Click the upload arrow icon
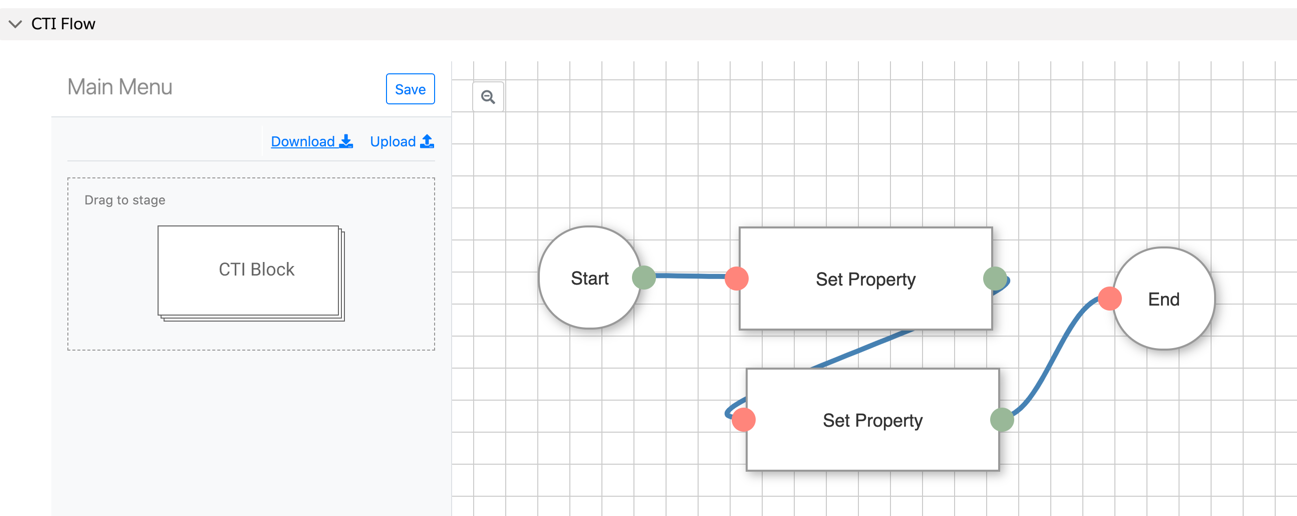 click(427, 141)
